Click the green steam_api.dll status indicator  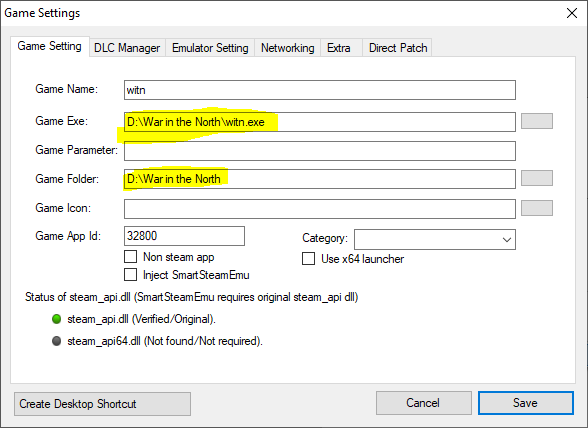pos(57,319)
